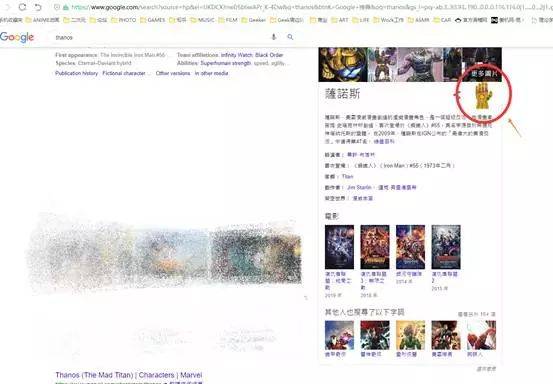553x384 pixels.
Task: Click the magnifier search icon
Action: click(290, 37)
